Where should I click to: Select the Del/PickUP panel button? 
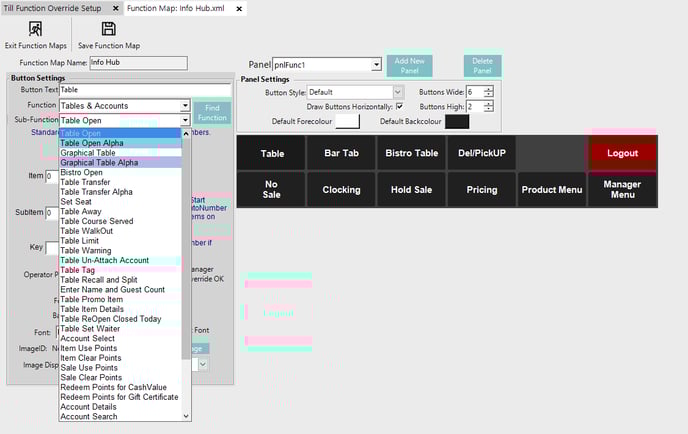482,153
